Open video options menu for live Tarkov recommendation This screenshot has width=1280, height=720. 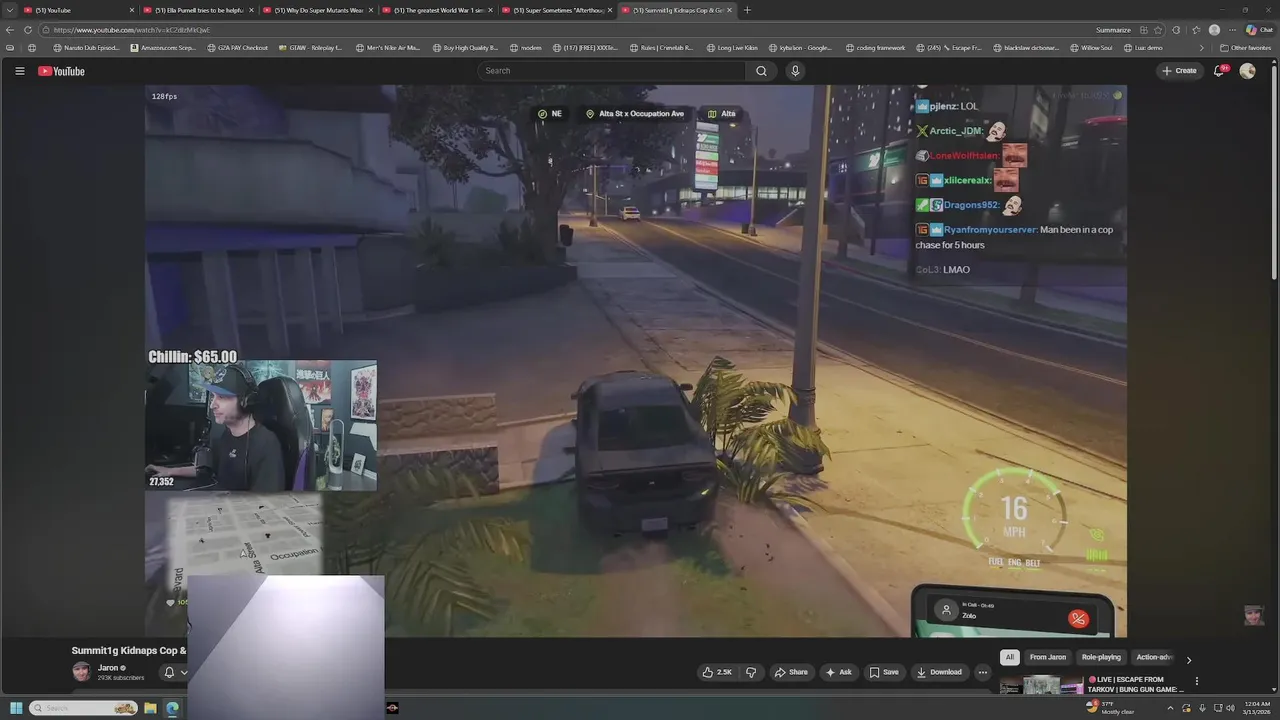click(1196, 681)
